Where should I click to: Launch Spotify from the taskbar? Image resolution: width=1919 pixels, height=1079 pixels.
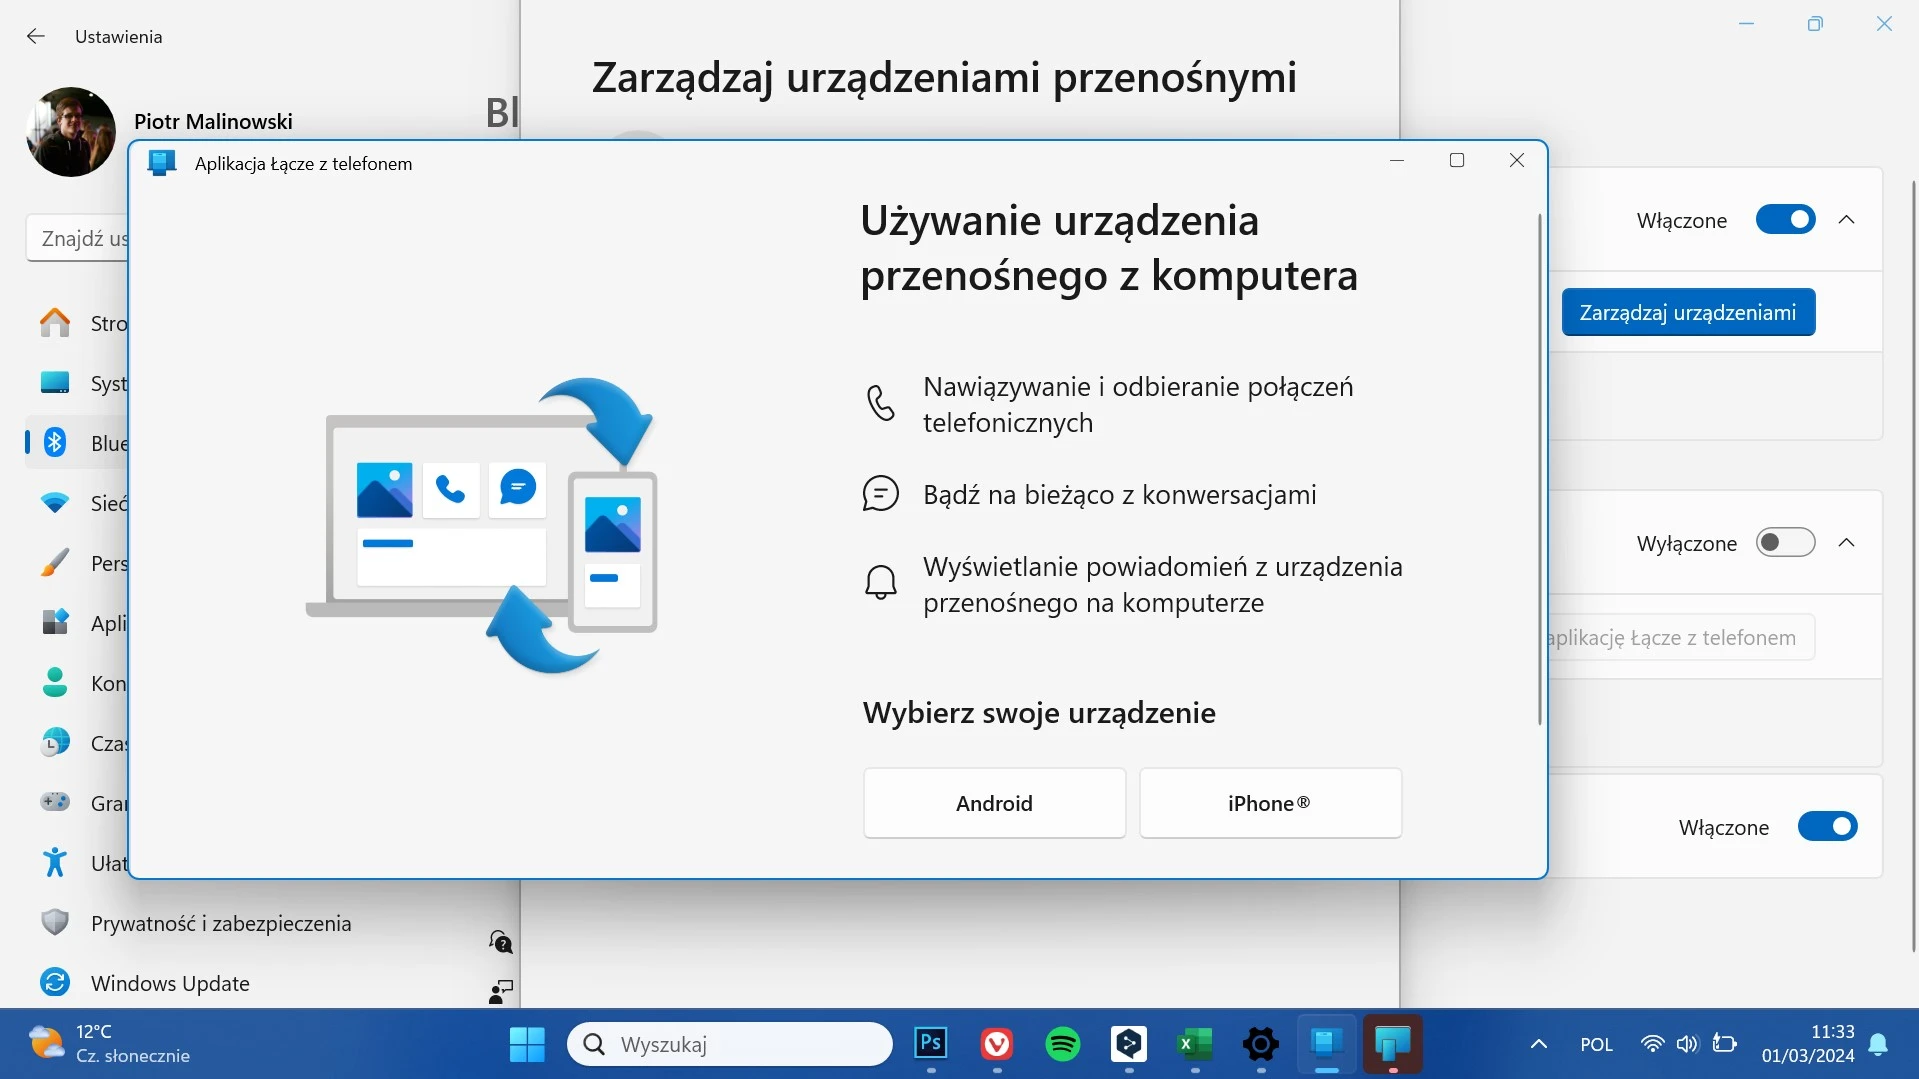point(1062,1044)
